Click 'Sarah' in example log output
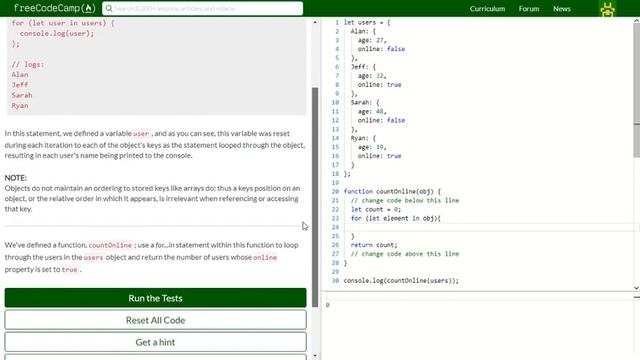The image size is (640, 360). (22, 95)
